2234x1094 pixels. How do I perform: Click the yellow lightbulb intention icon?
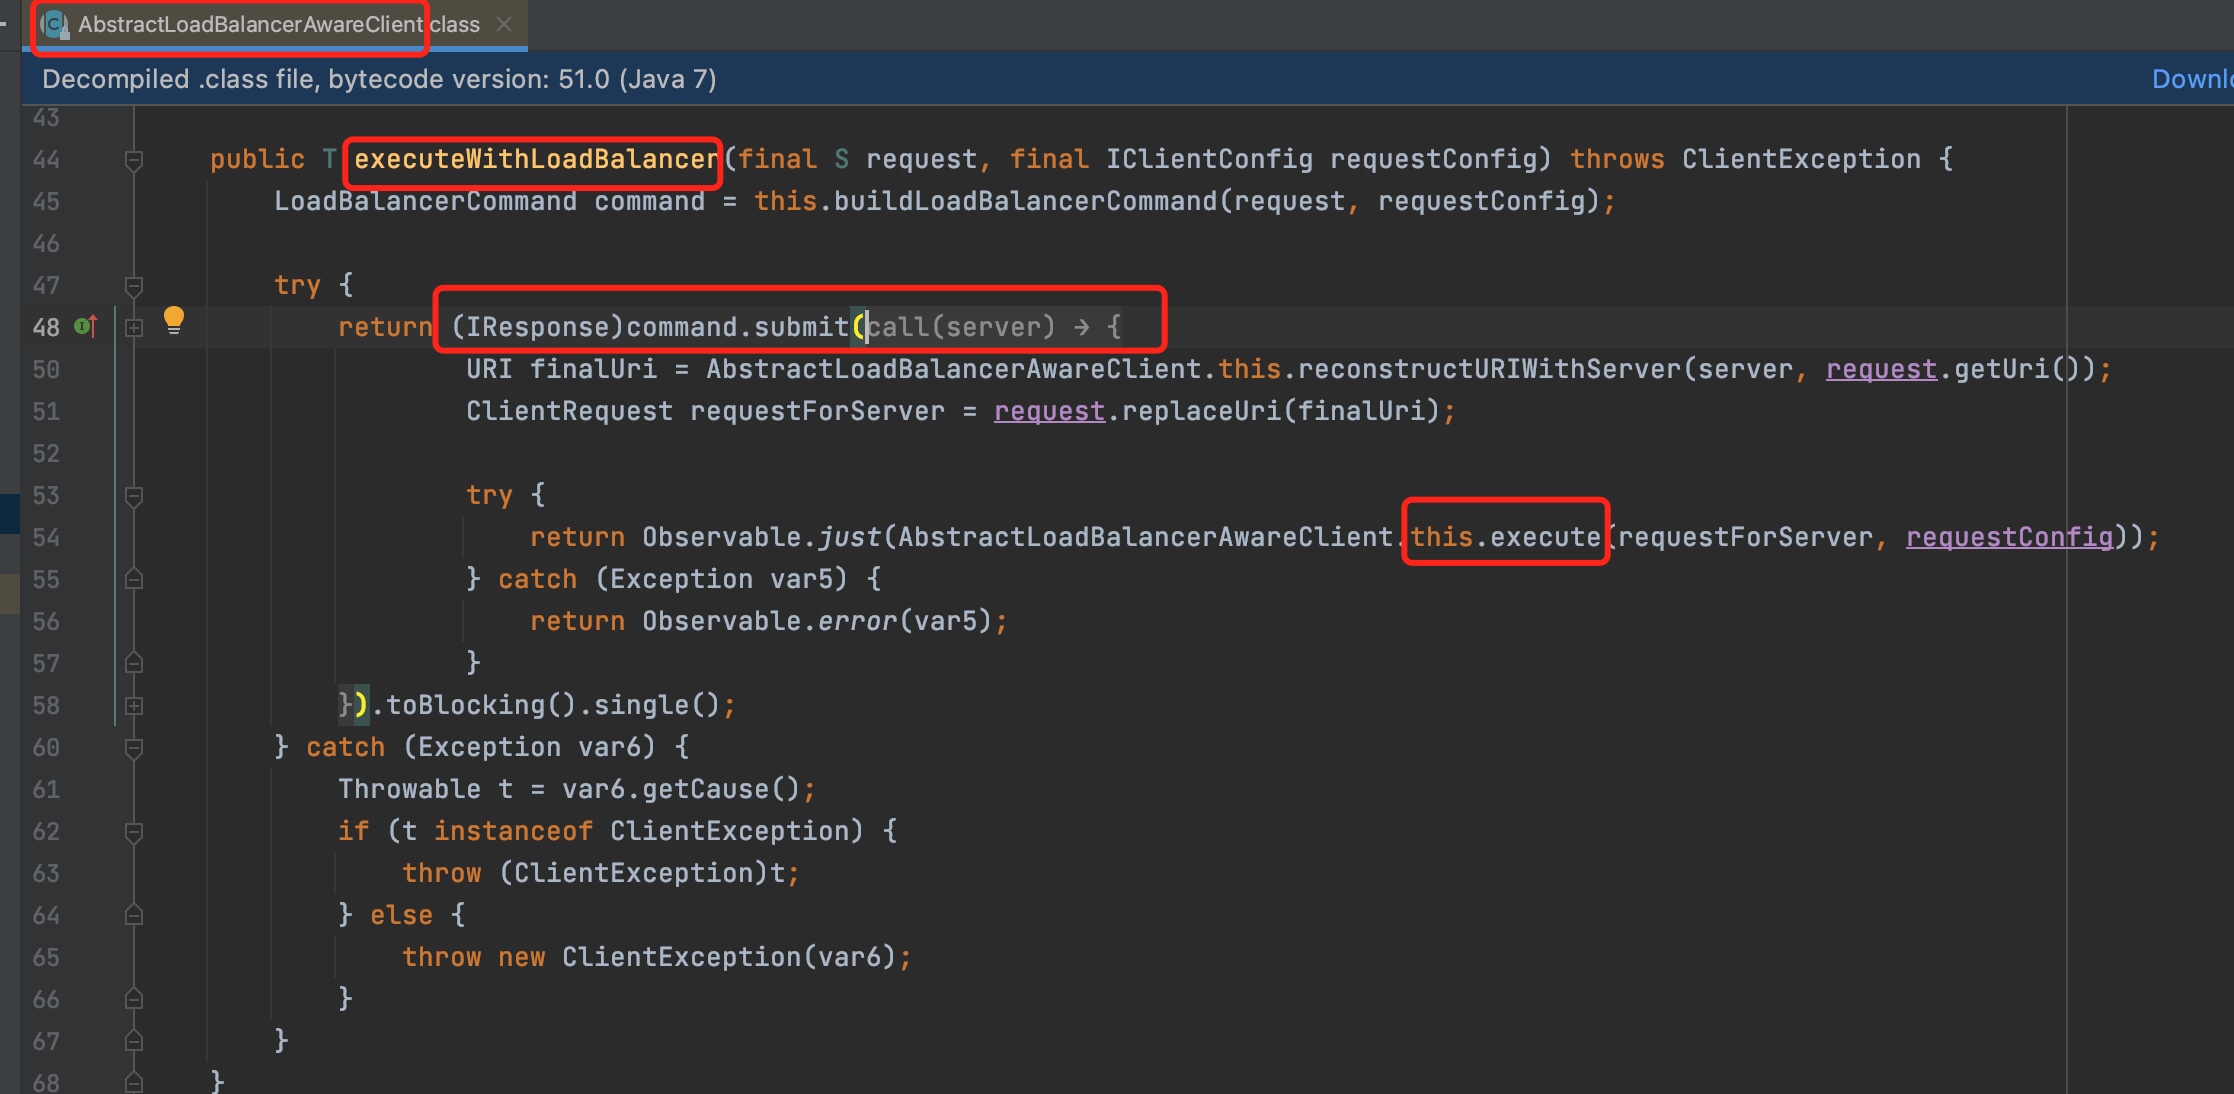(174, 319)
